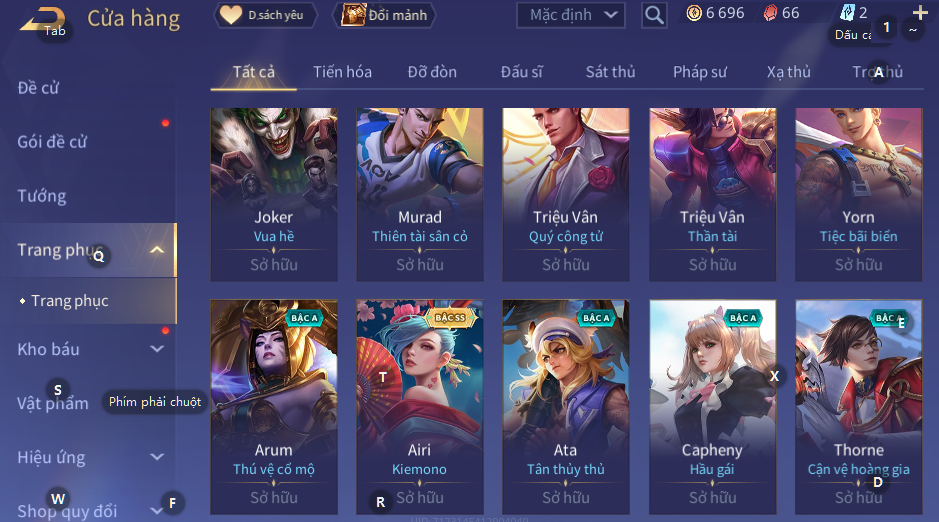Switch to the Tiến hóa tab

(343, 72)
